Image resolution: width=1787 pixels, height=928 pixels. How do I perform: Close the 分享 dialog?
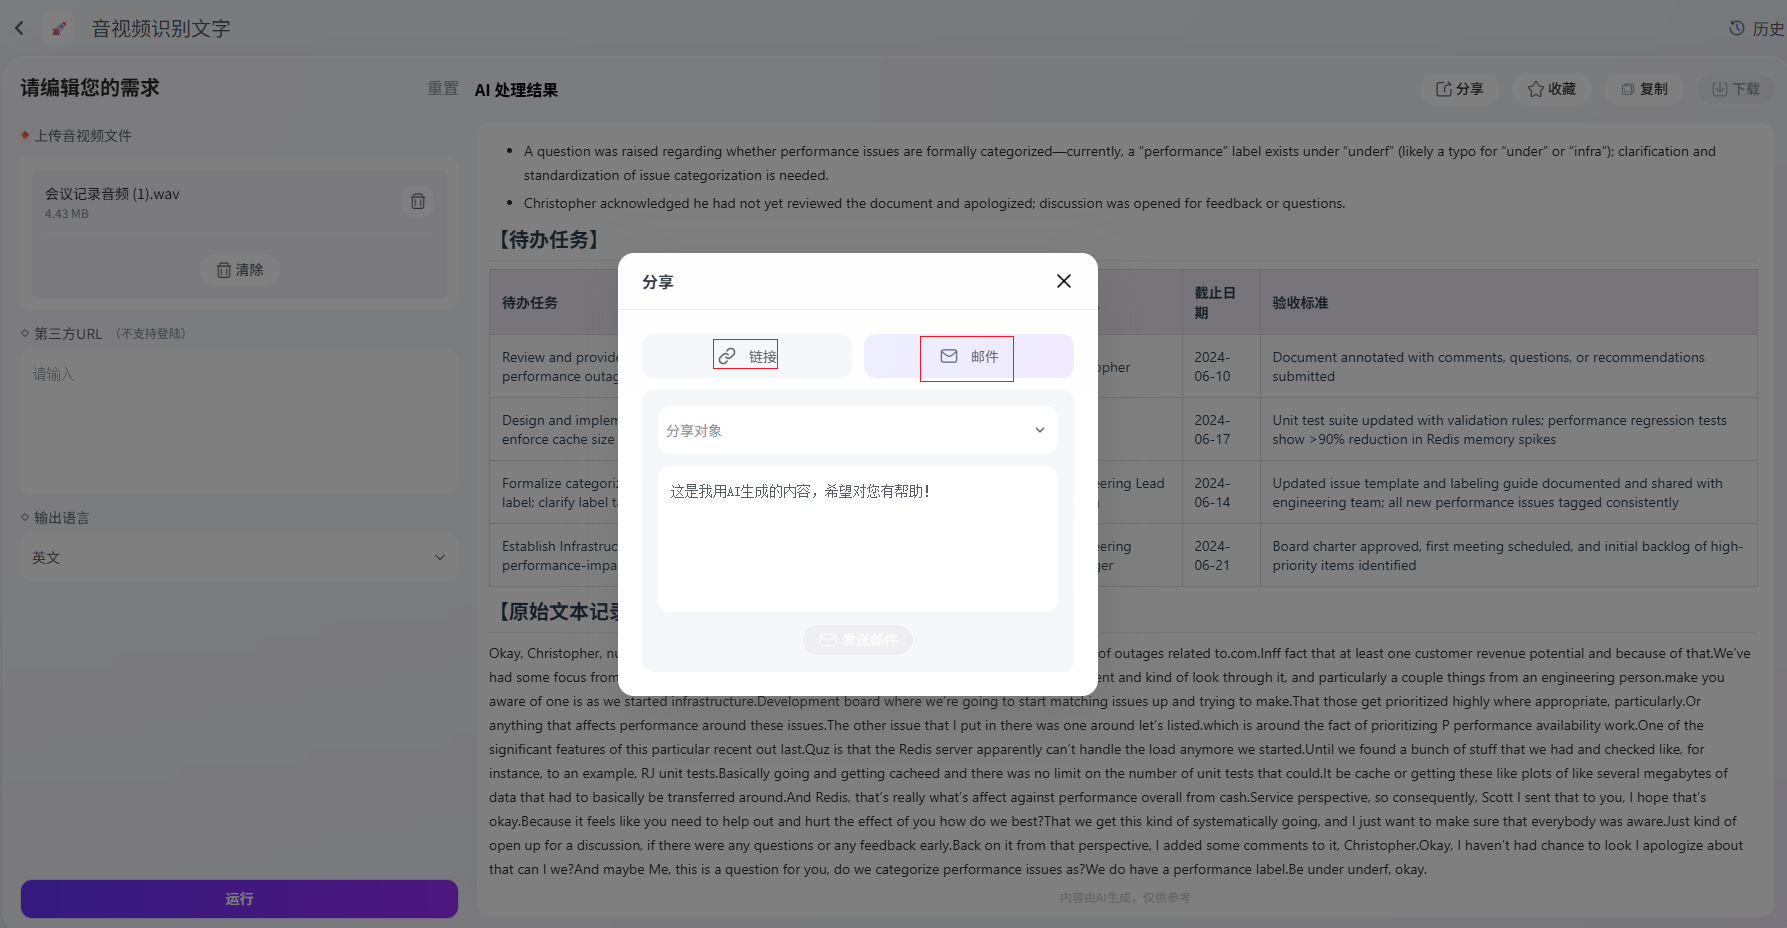point(1064,281)
